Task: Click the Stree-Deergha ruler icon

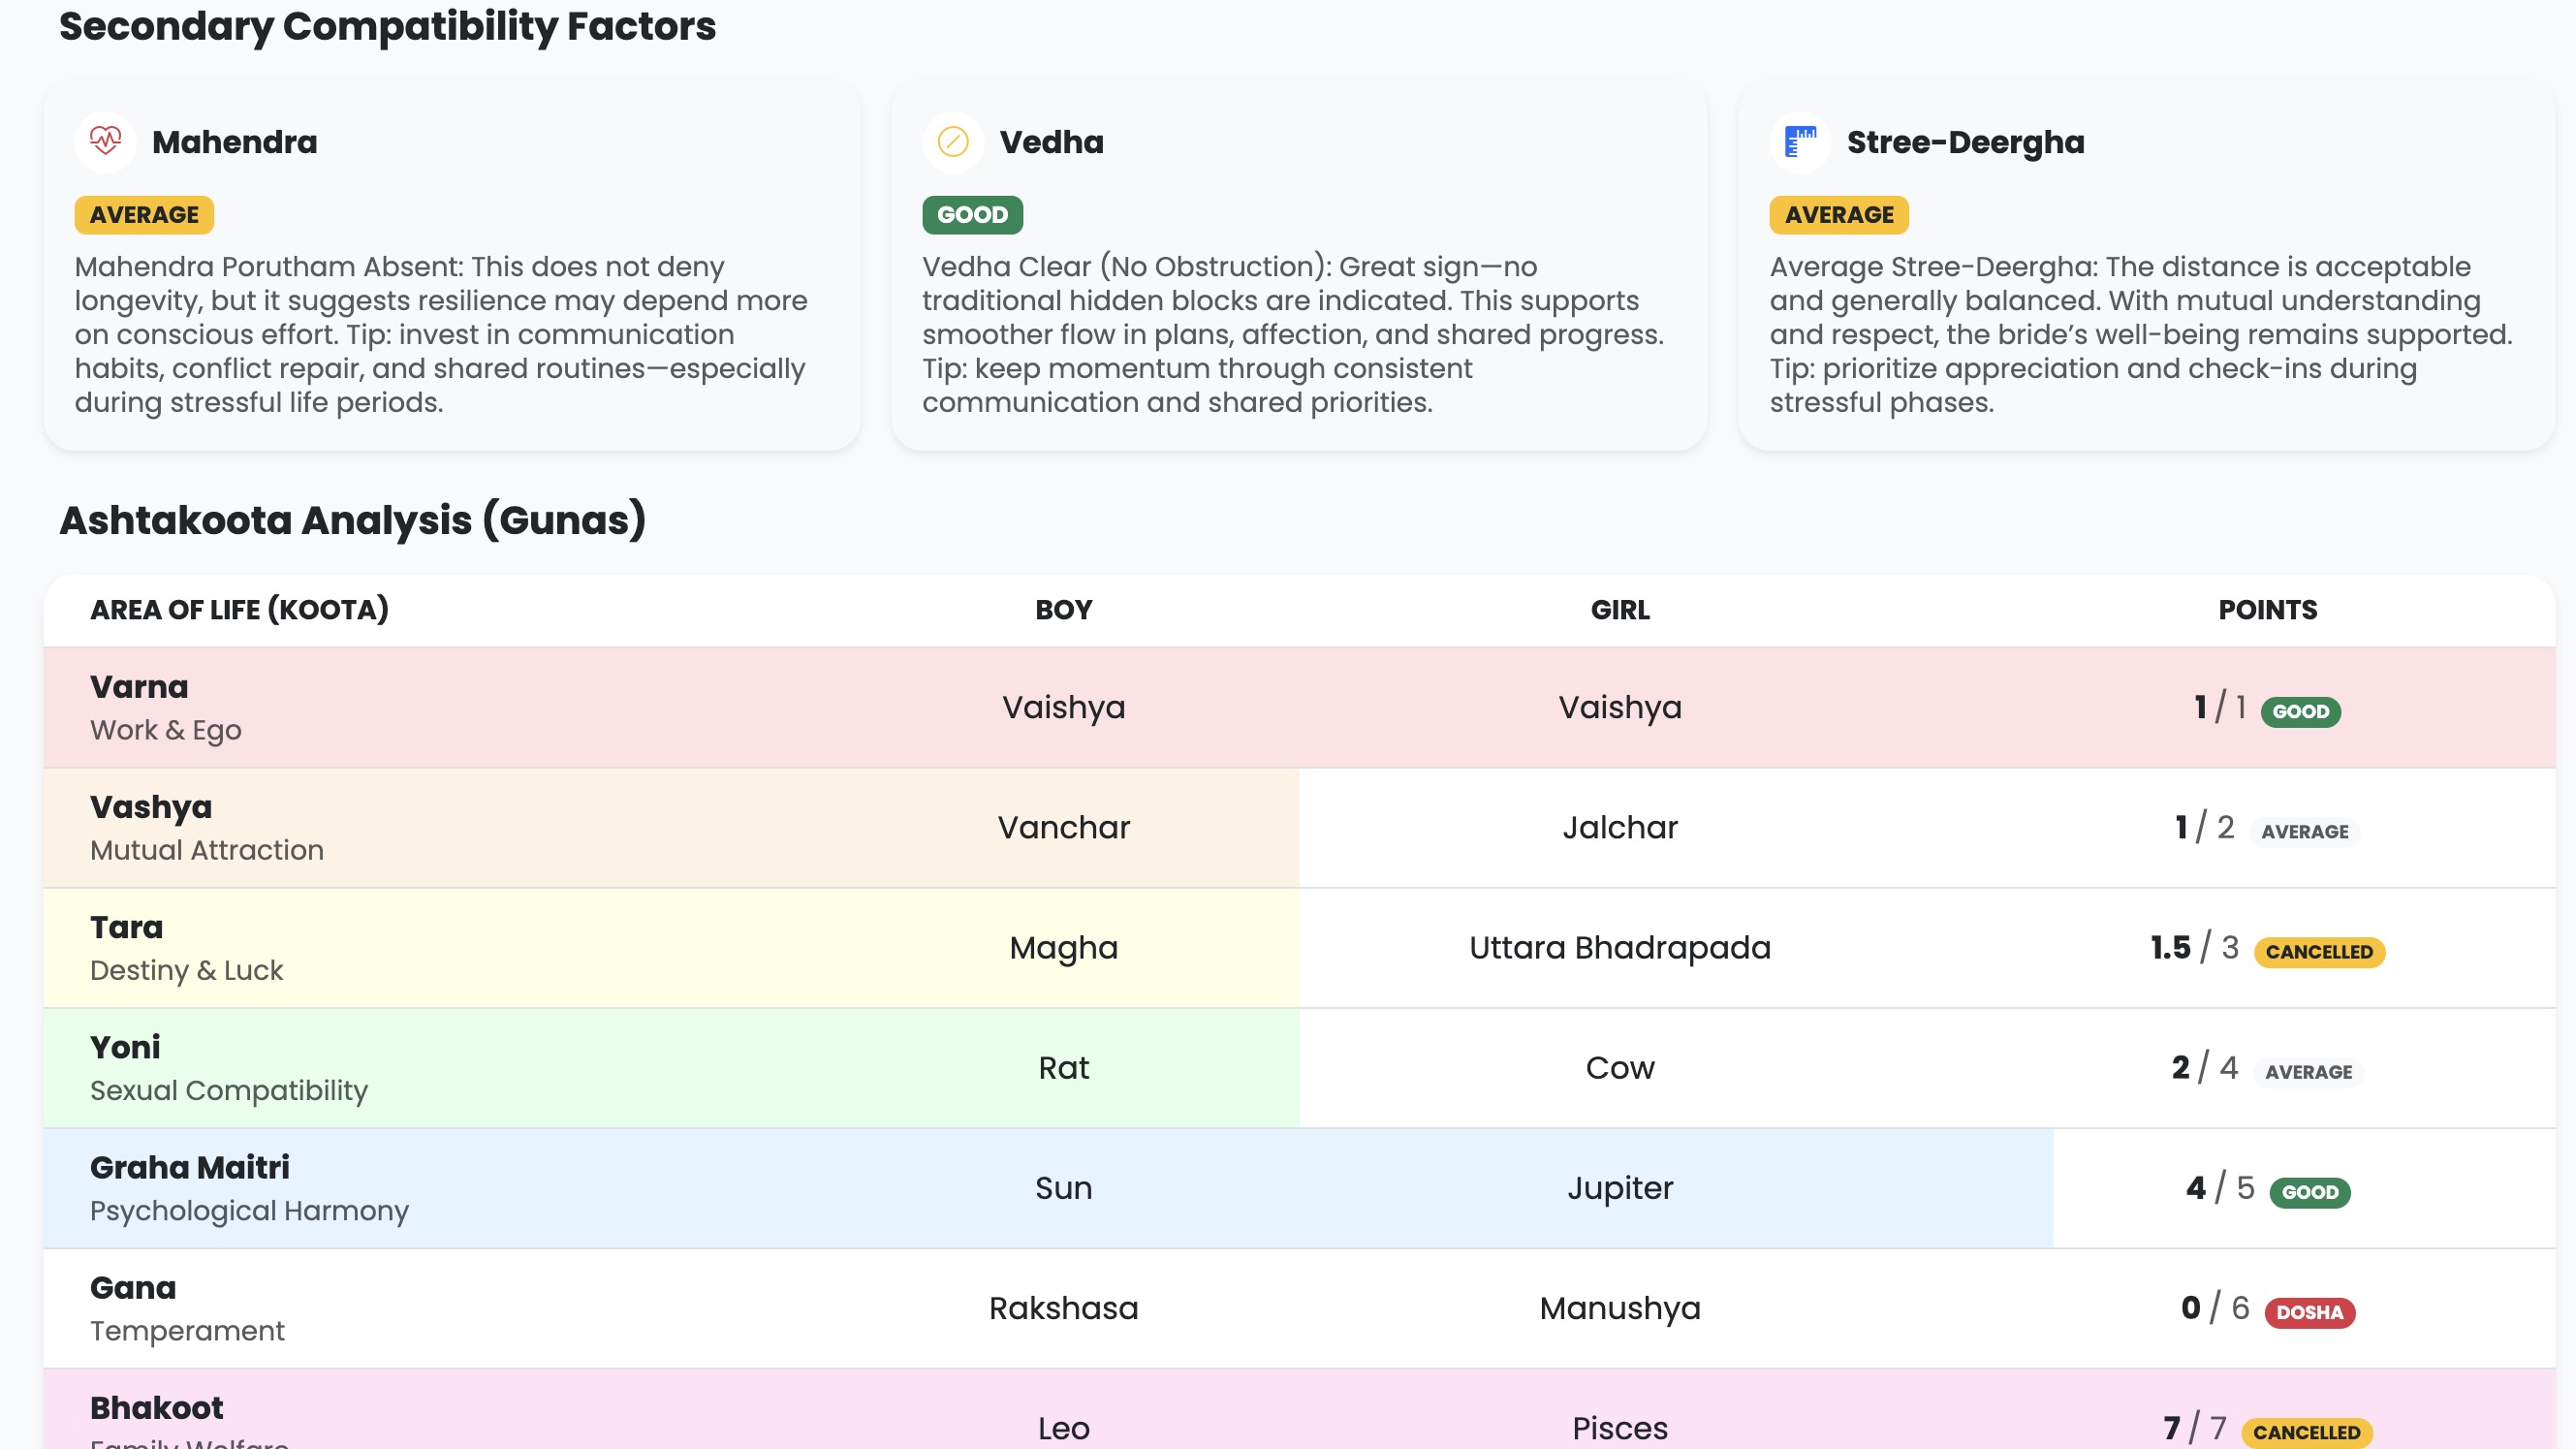Action: (x=1800, y=141)
